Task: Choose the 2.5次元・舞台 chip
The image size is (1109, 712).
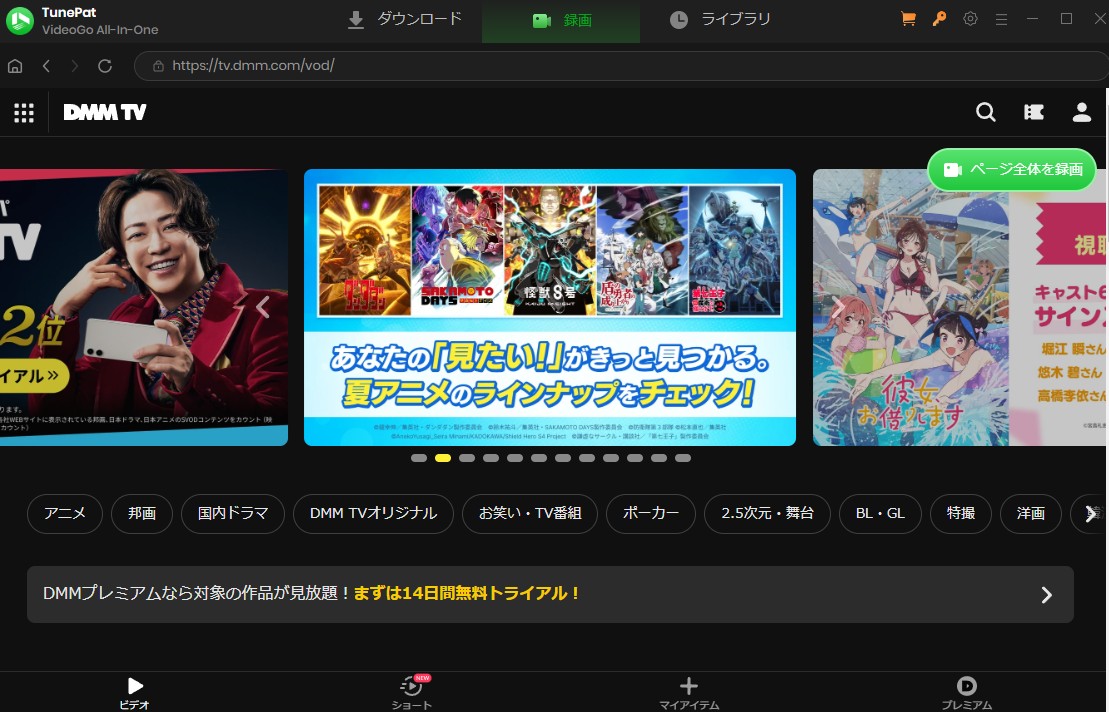Action: click(767, 513)
